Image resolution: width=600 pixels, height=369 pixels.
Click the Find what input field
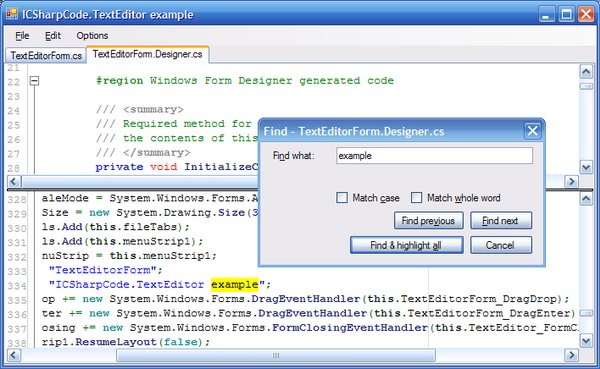(x=434, y=156)
